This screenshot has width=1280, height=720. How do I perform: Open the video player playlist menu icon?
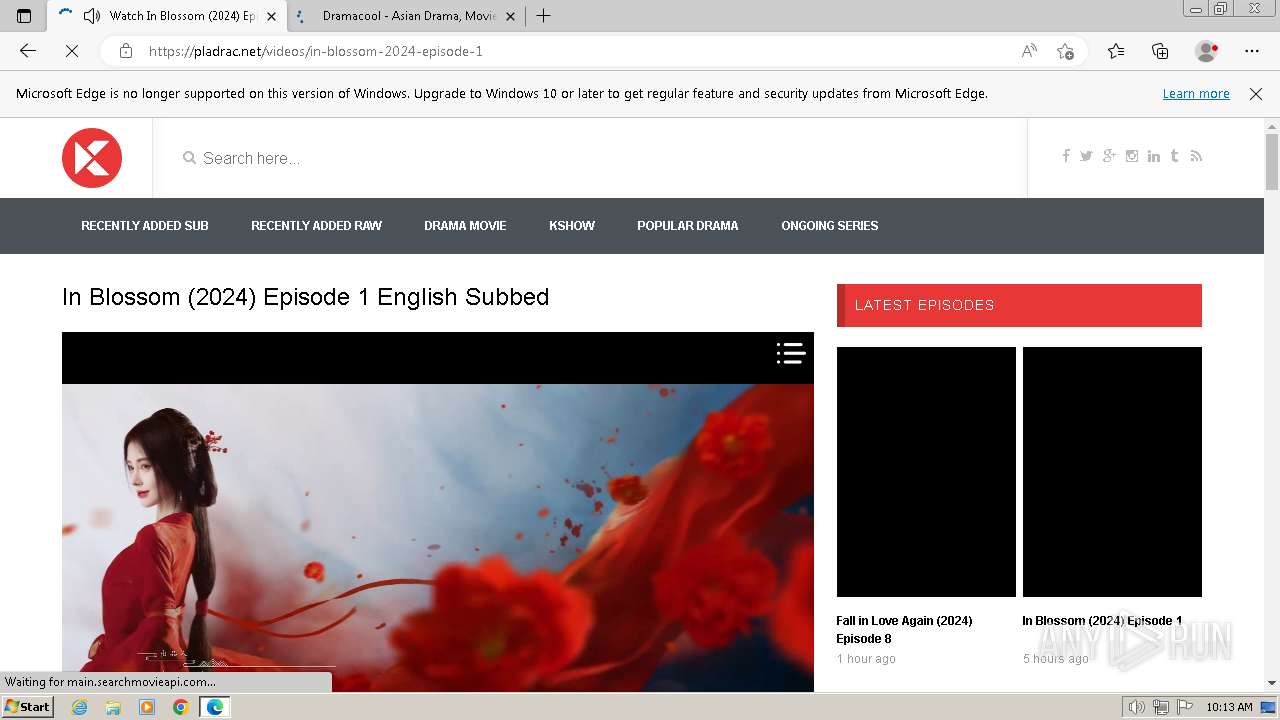(791, 353)
